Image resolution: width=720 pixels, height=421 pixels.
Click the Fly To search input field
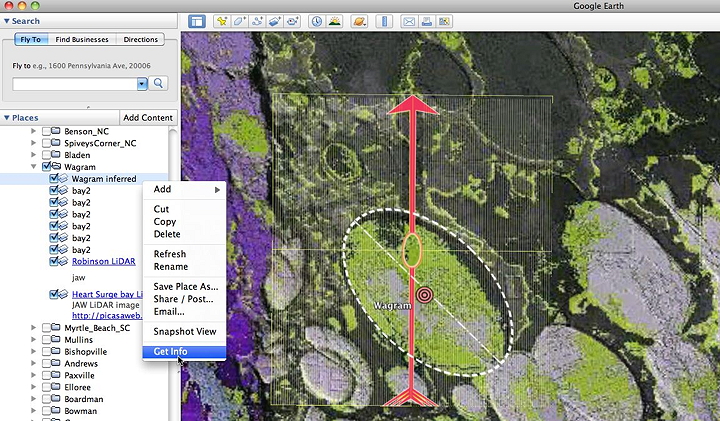74,84
